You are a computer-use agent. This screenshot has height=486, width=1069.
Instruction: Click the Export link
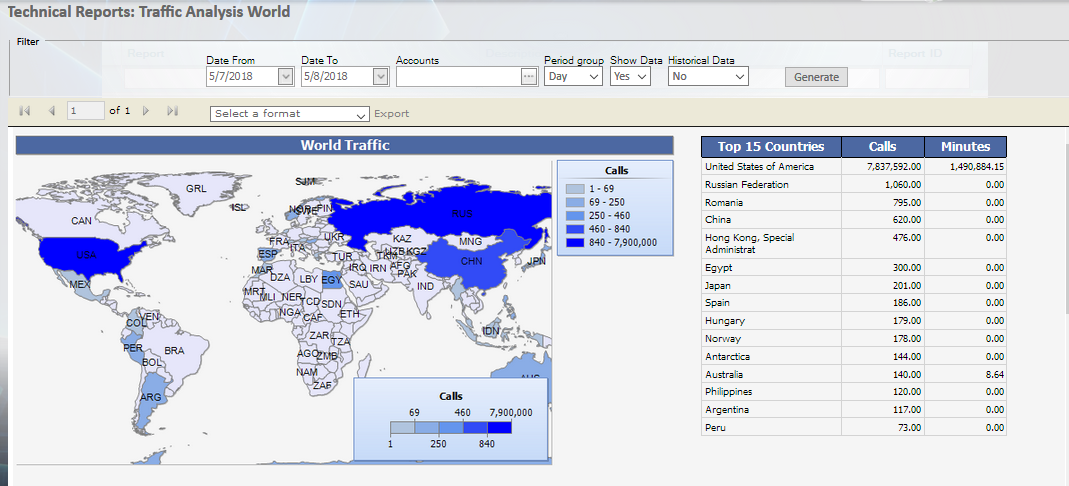pos(391,114)
